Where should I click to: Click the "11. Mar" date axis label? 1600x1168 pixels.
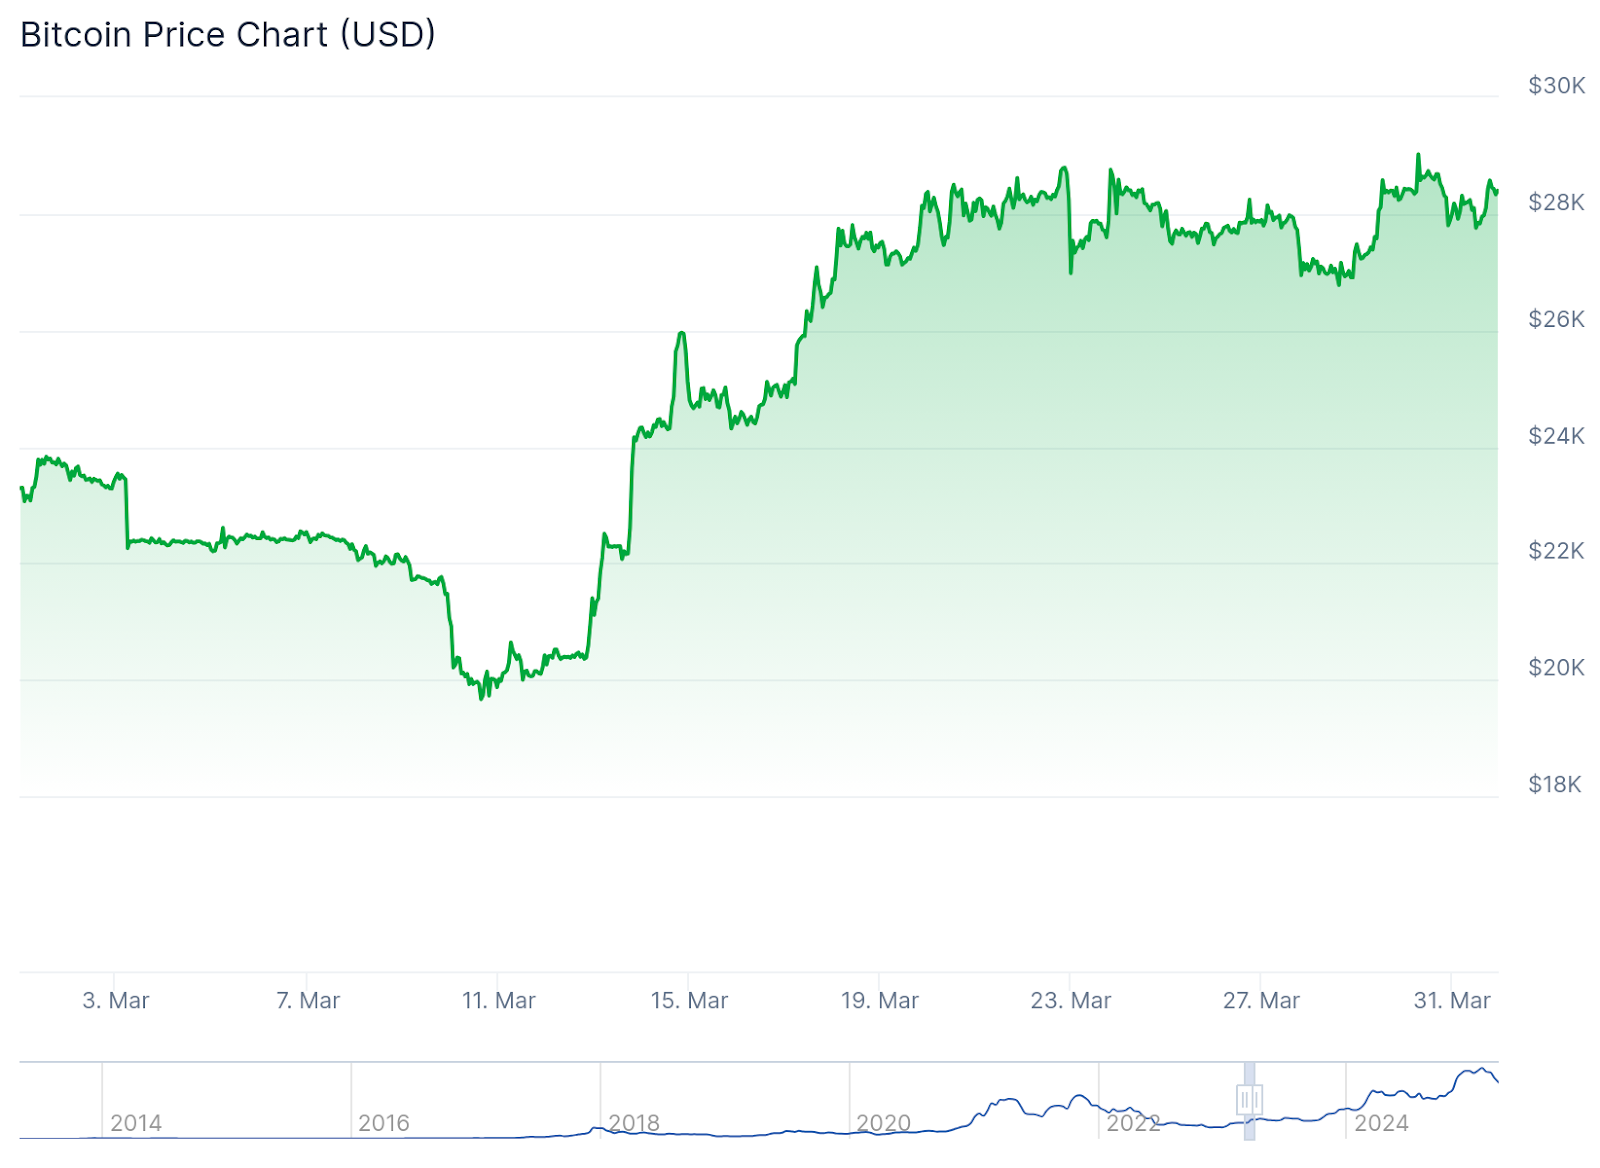point(498,1000)
